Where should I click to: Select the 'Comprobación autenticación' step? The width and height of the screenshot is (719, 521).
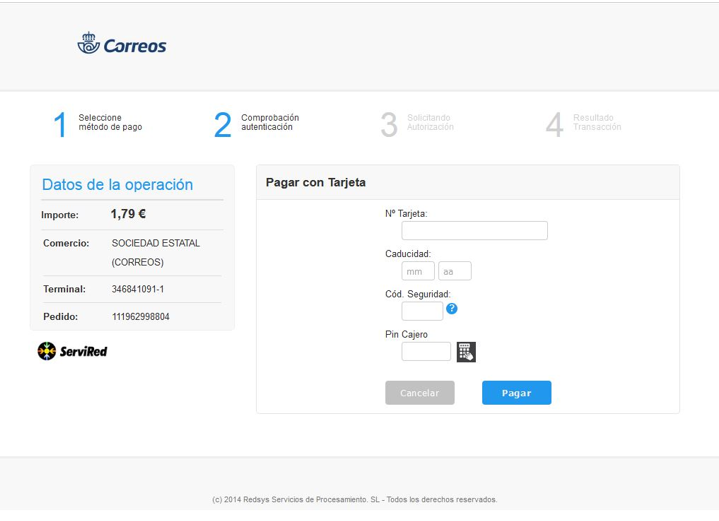[270, 122]
